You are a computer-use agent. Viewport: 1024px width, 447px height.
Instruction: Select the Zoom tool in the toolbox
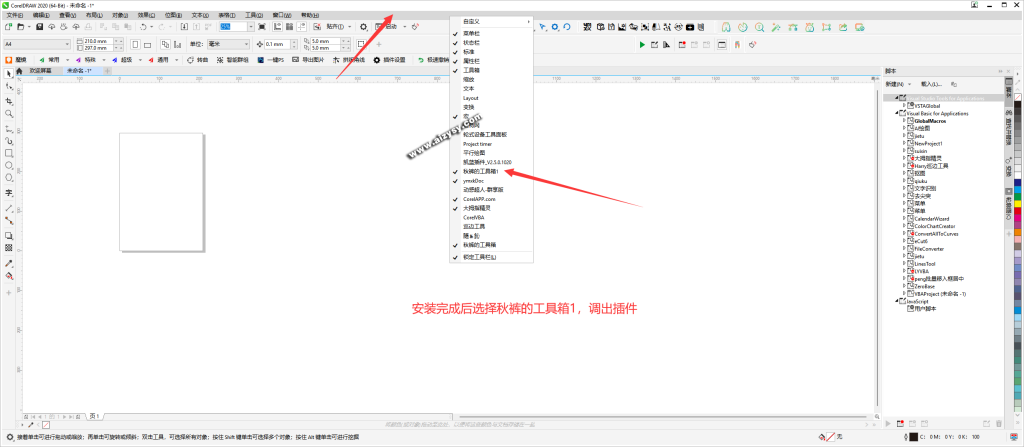point(9,114)
